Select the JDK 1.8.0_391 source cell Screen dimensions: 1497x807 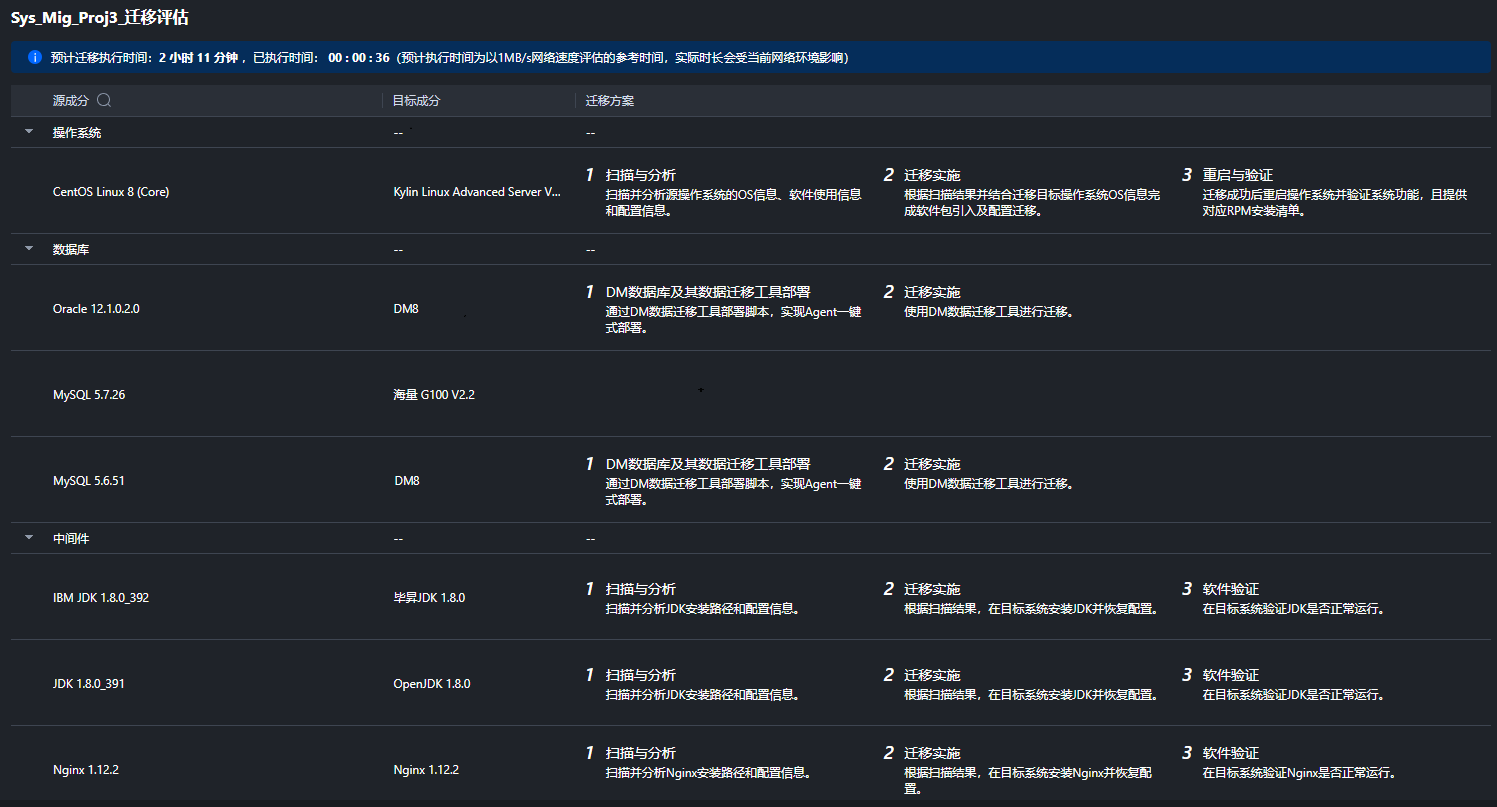point(89,684)
